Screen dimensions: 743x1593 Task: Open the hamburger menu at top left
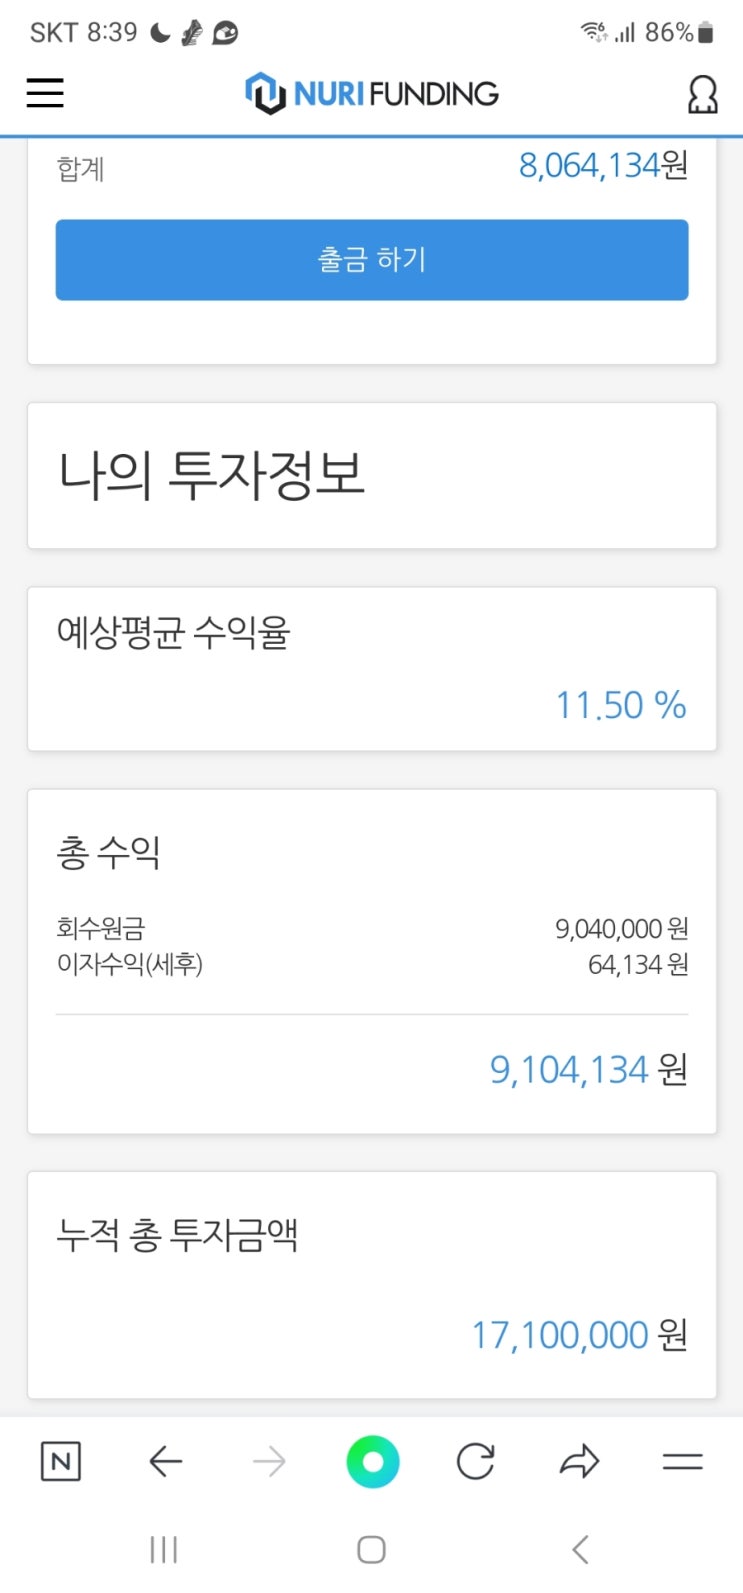pos(45,93)
